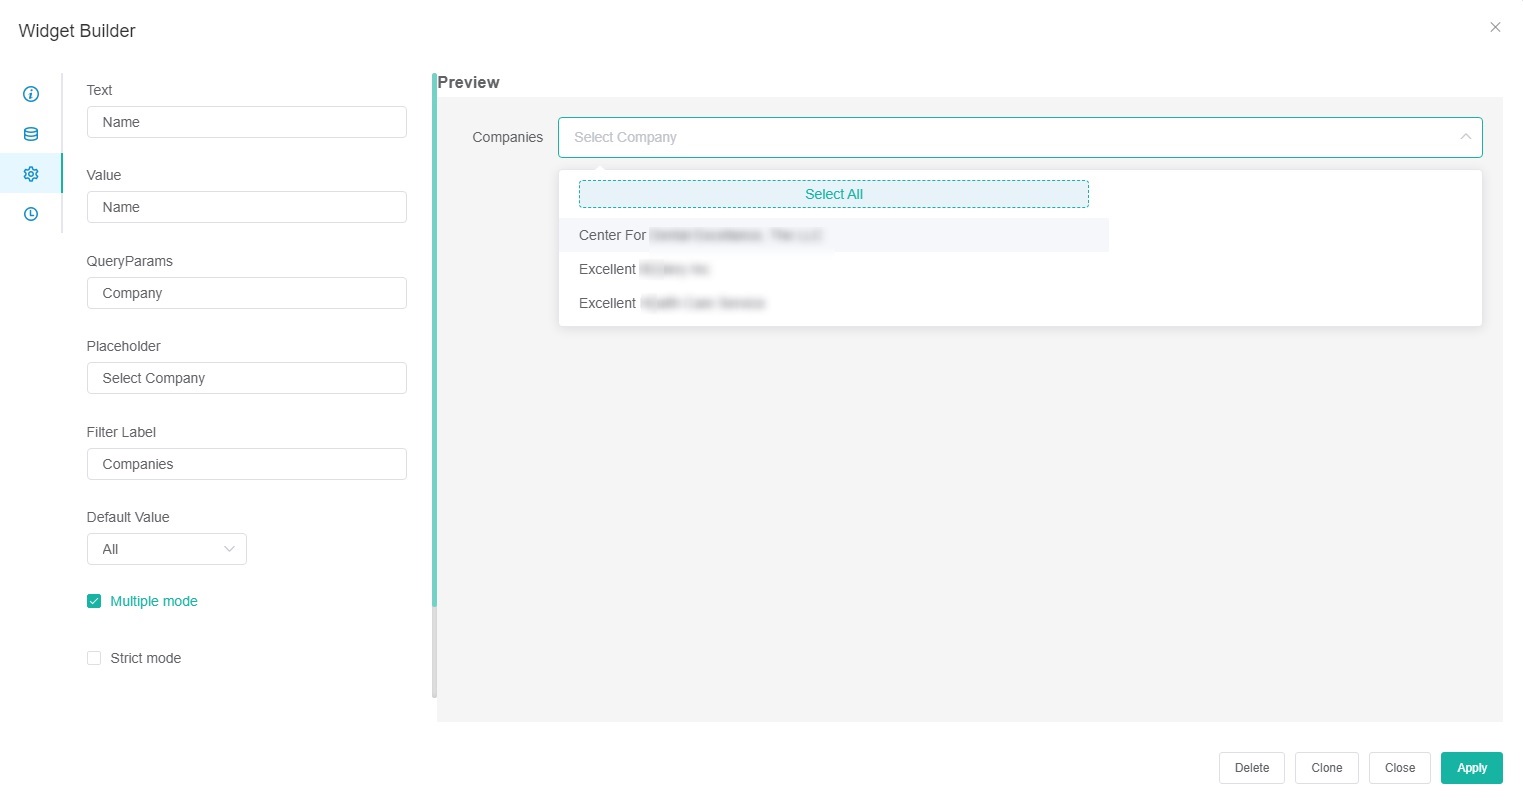Click the settings panel vertical scrollbar

(x=434, y=340)
